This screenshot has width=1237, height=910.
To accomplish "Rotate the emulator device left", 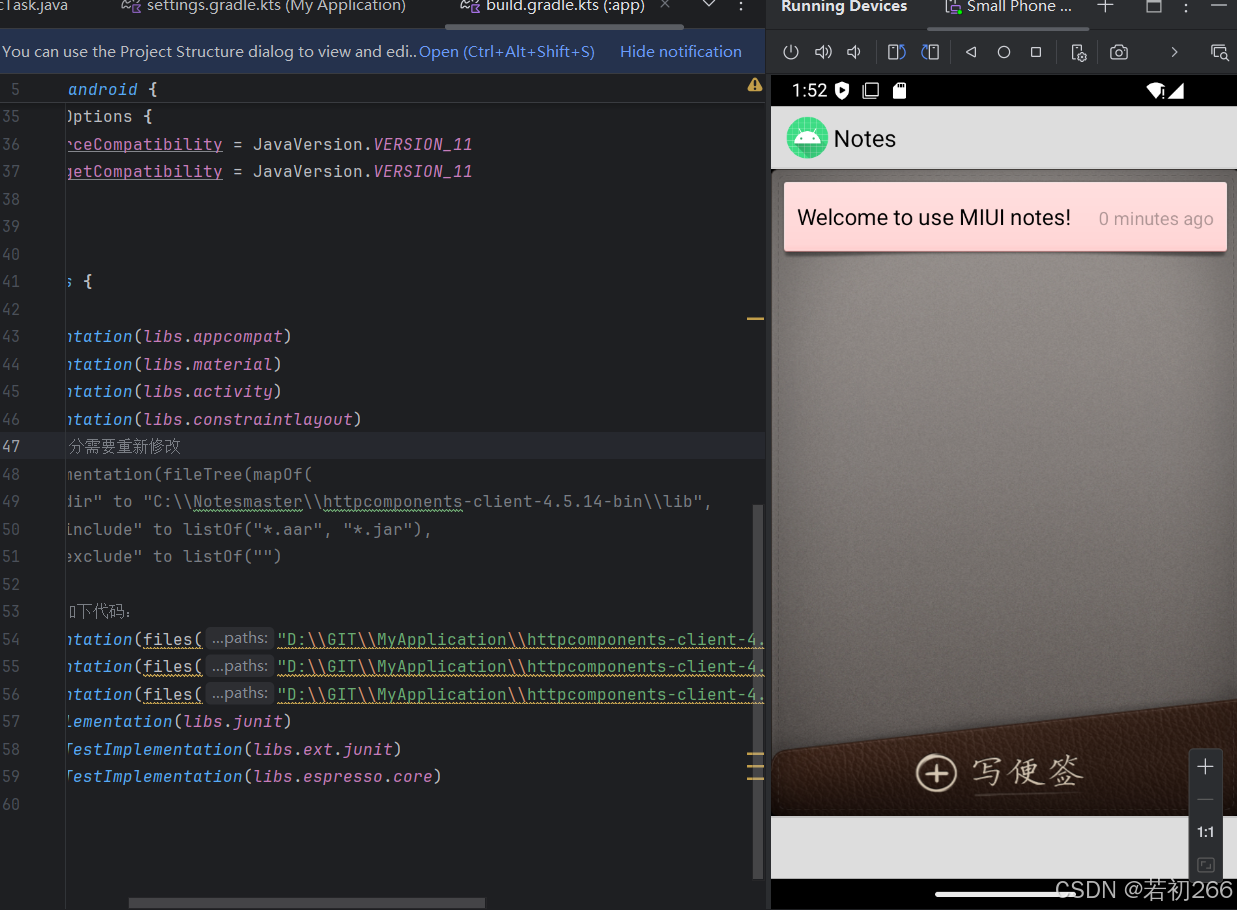I will coord(897,52).
